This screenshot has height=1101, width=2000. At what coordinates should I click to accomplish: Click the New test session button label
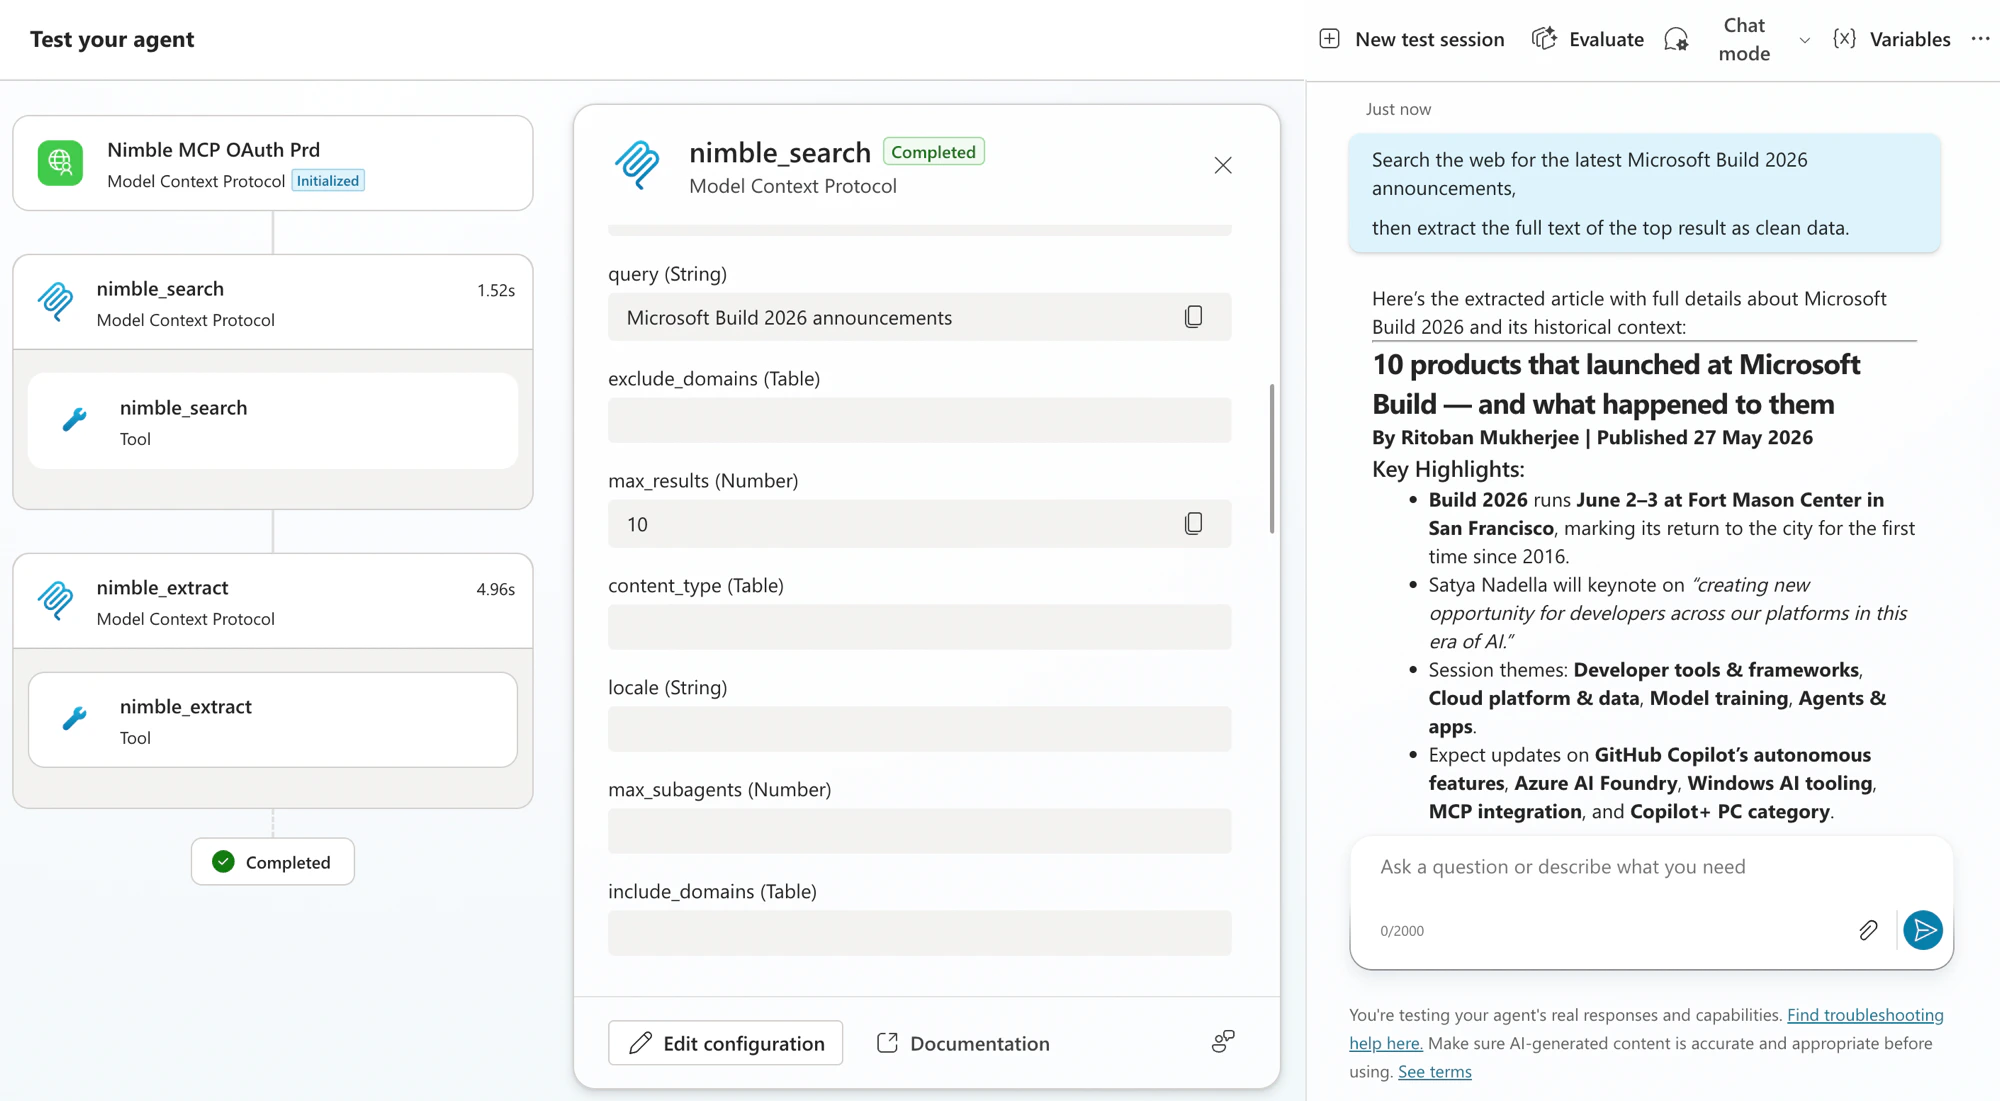(x=1429, y=39)
